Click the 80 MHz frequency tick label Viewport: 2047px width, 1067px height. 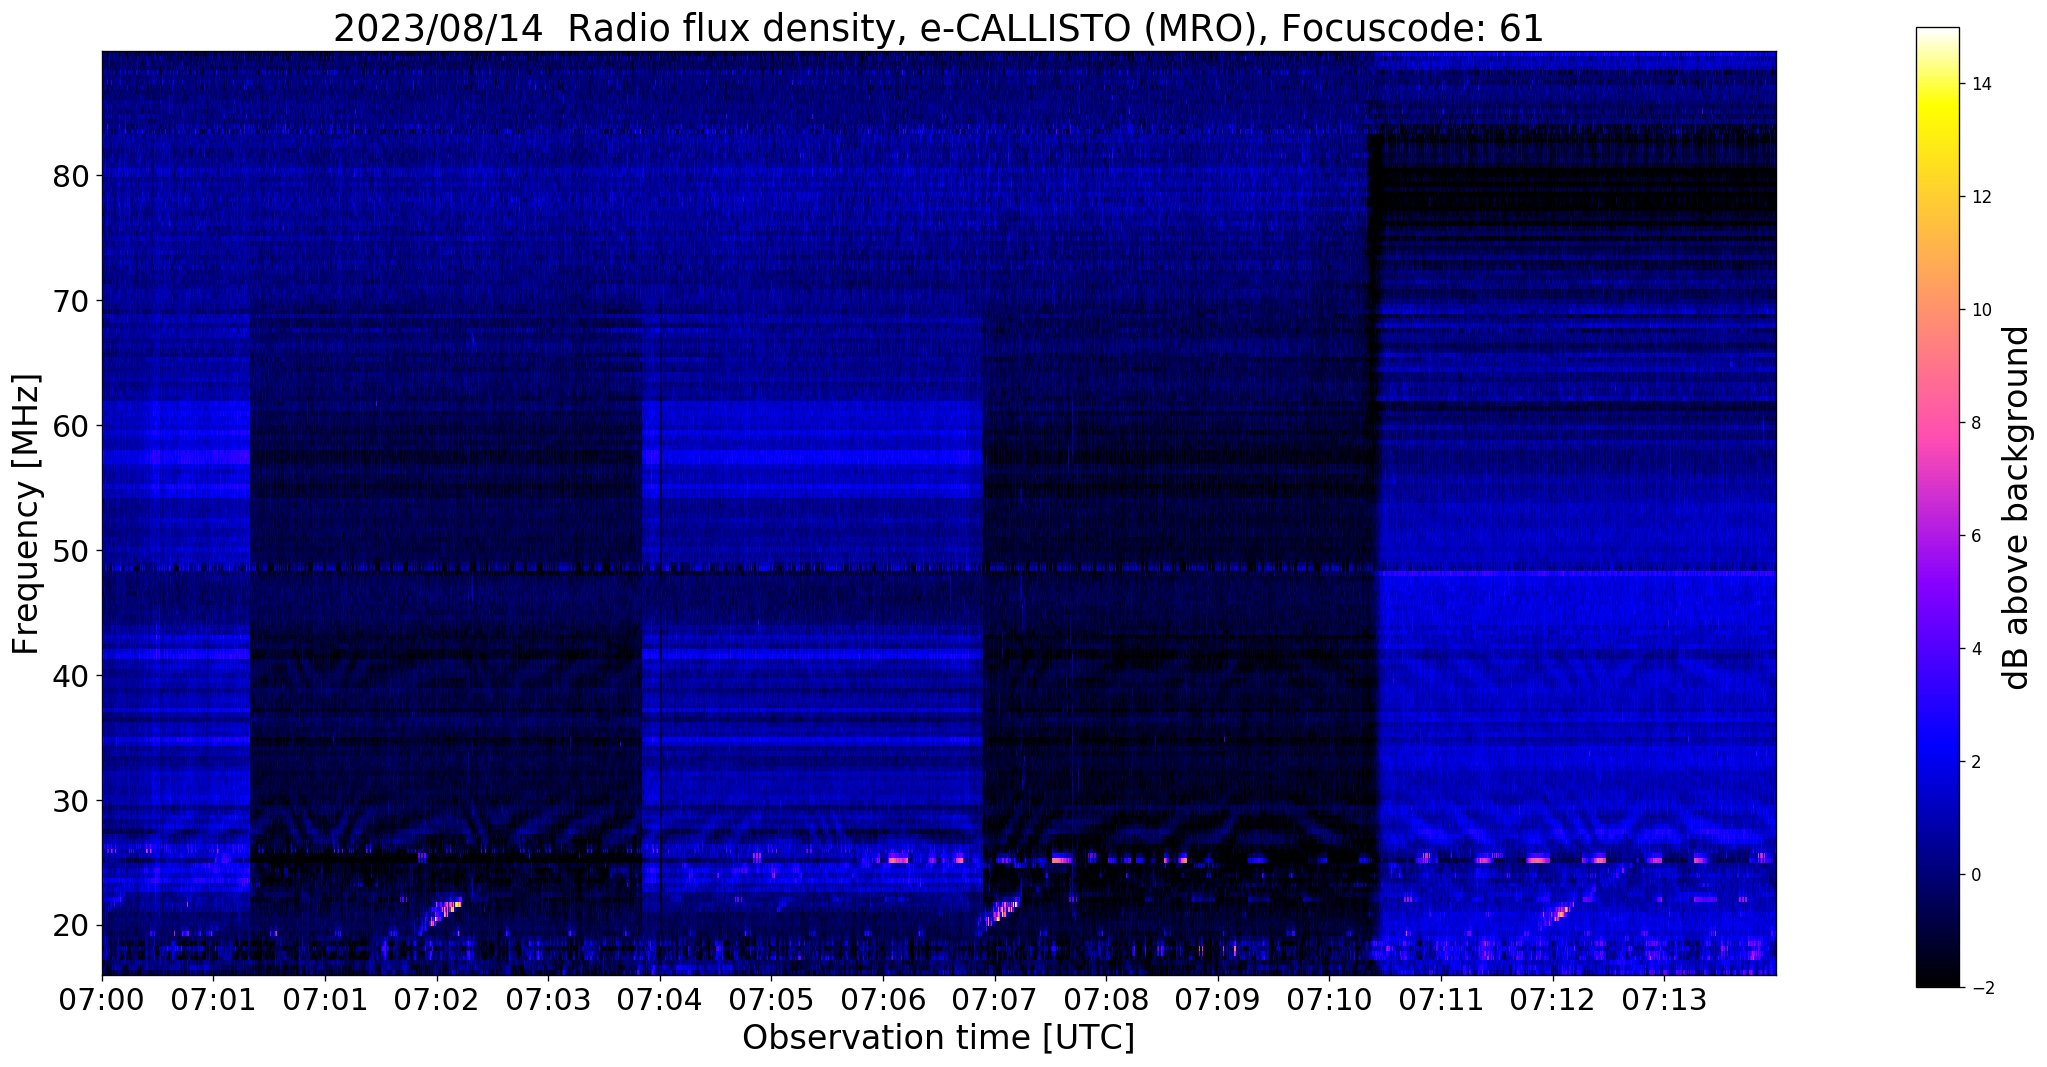[x=70, y=176]
